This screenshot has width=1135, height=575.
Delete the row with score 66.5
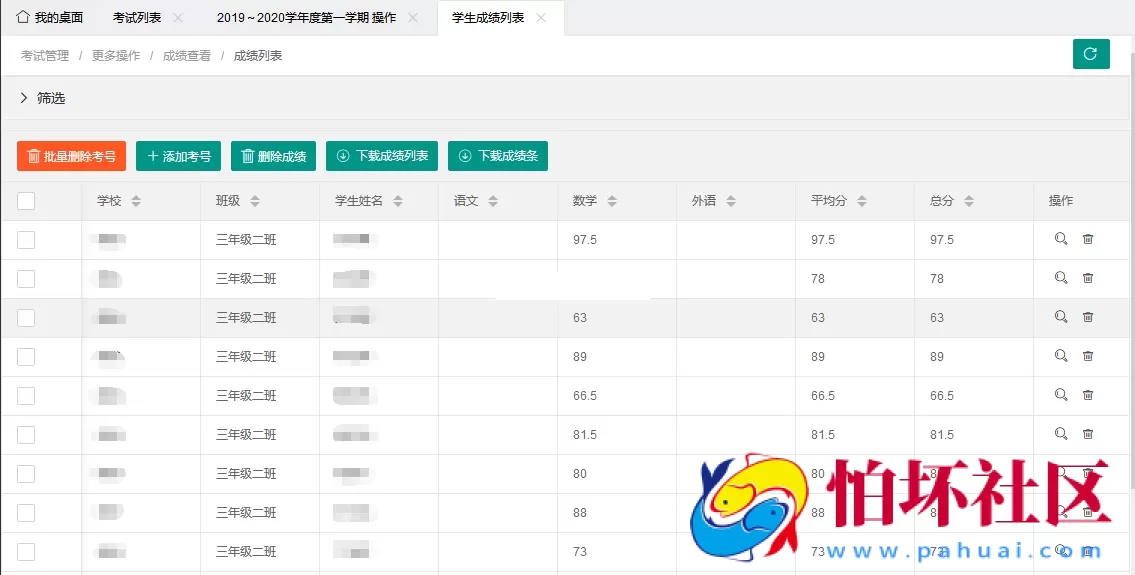pyautogui.click(x=1087, y=395)
